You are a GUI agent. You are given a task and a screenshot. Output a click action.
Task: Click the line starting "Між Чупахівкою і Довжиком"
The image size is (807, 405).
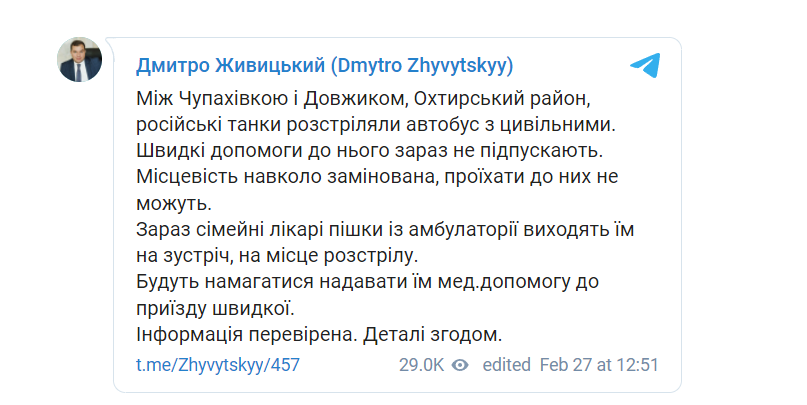pos(363,98)
